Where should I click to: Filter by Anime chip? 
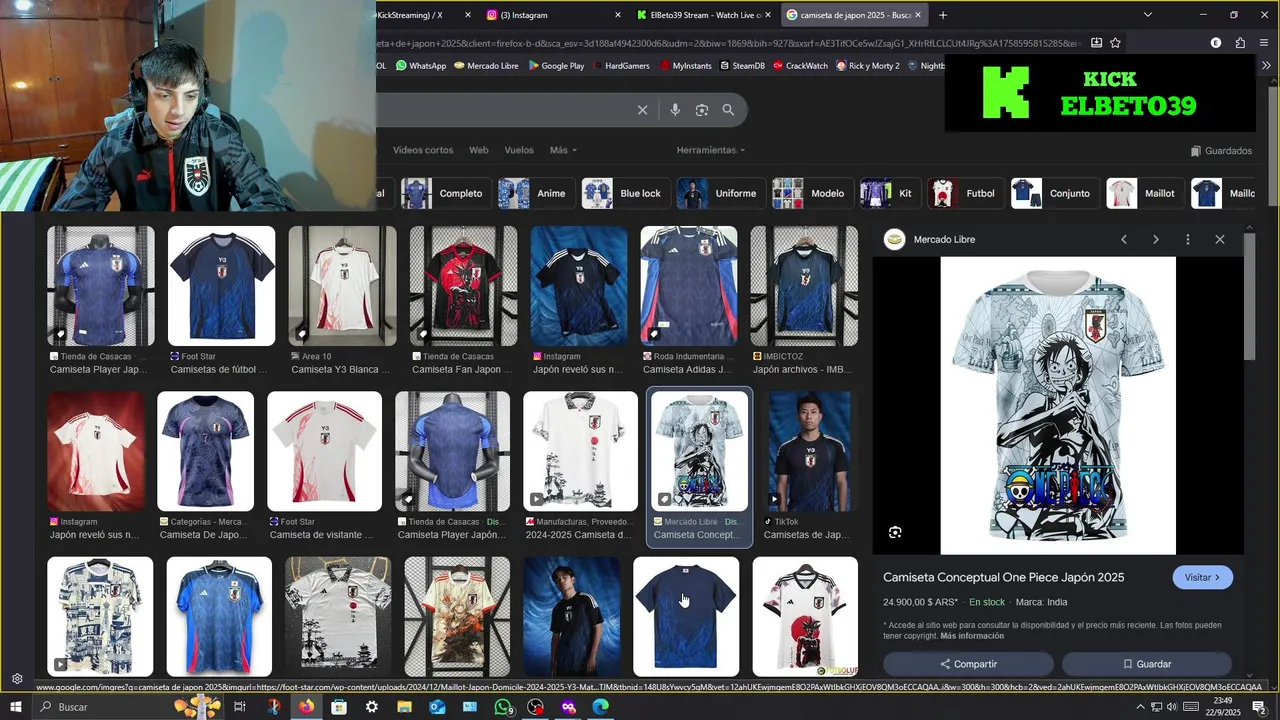point(534,193)
